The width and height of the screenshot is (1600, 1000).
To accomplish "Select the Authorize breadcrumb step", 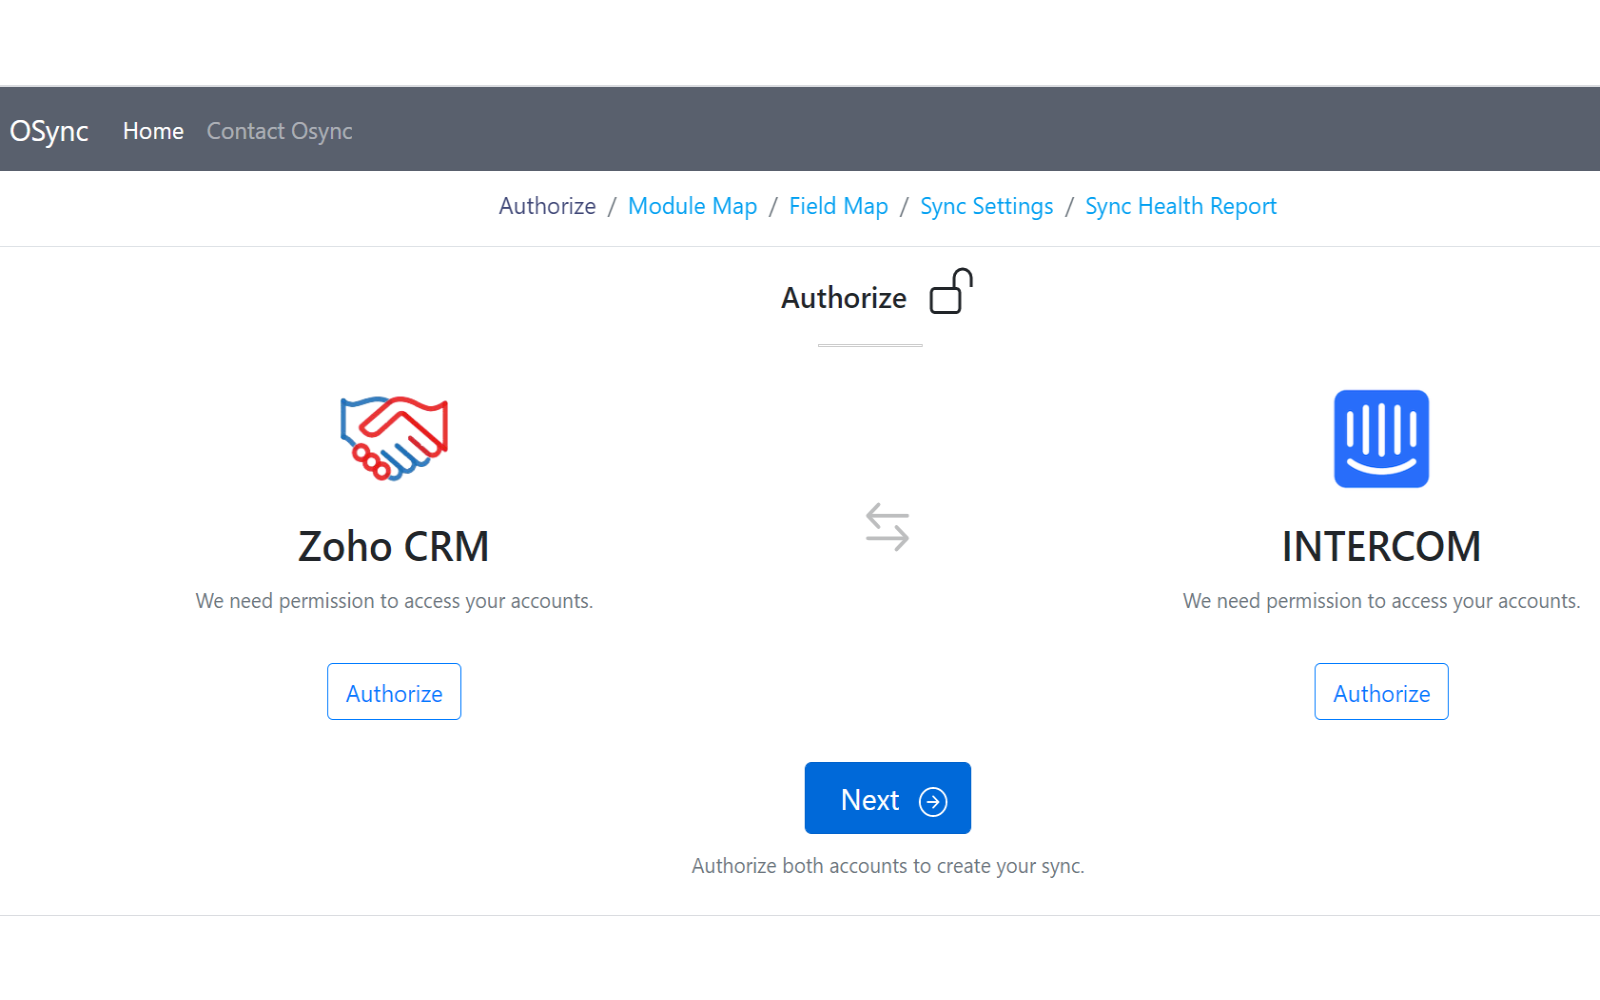I will pos(546,206).
